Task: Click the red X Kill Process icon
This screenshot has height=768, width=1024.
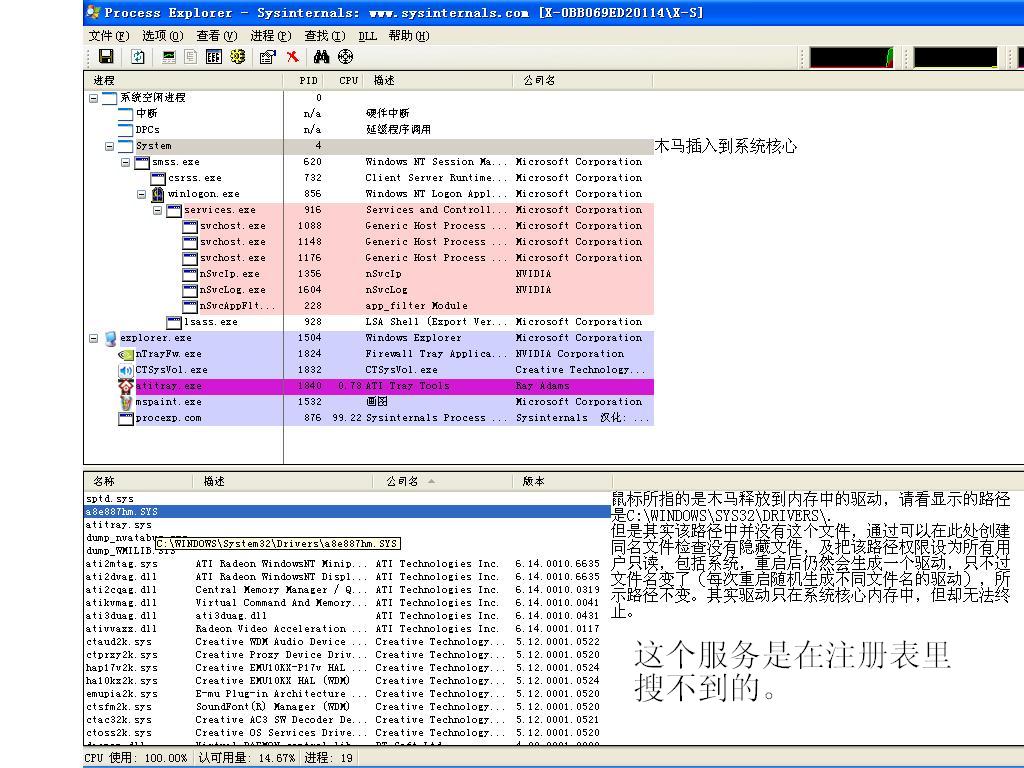Action: pyautogui.click(x=293, y=57)
